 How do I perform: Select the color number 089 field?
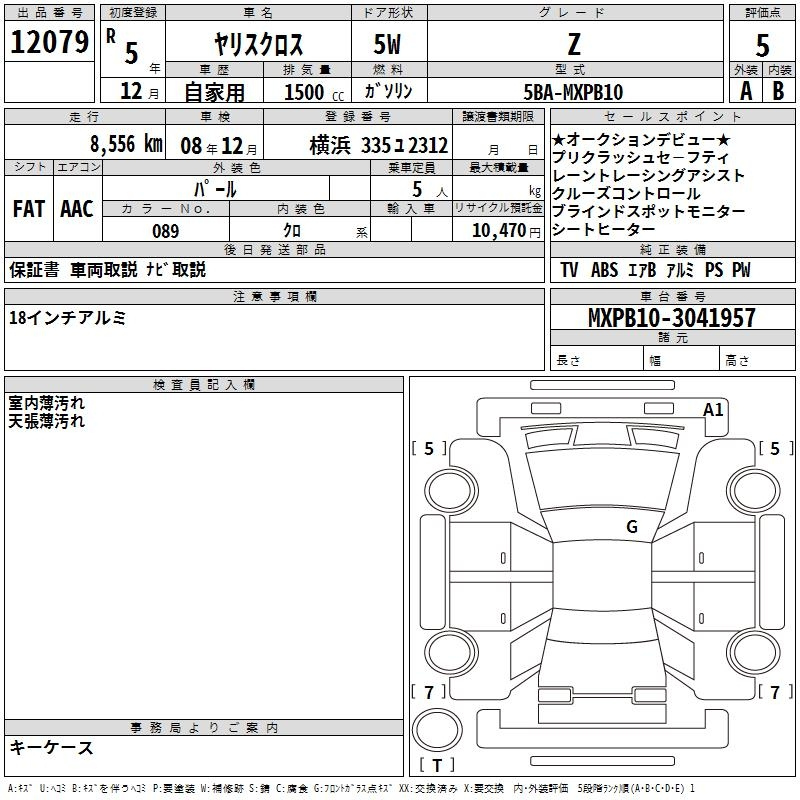point(165,231)
